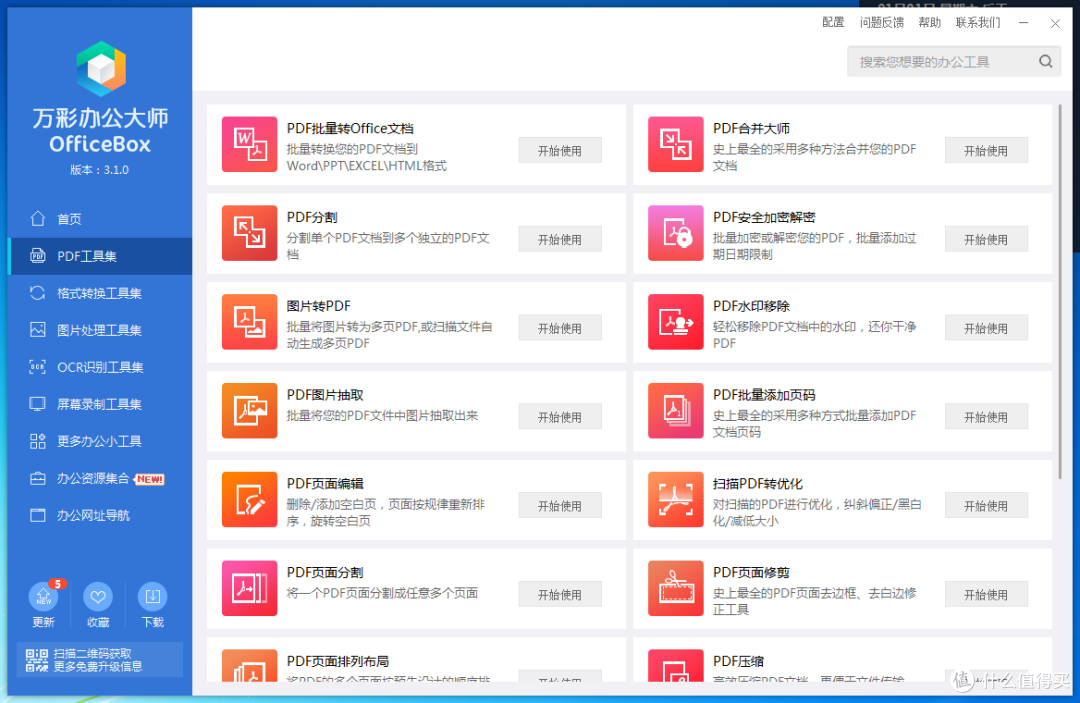The image size is (1080, 703).
Task: Open the PDF图片抽取 extraction tool icon
Action: [248, 410]
